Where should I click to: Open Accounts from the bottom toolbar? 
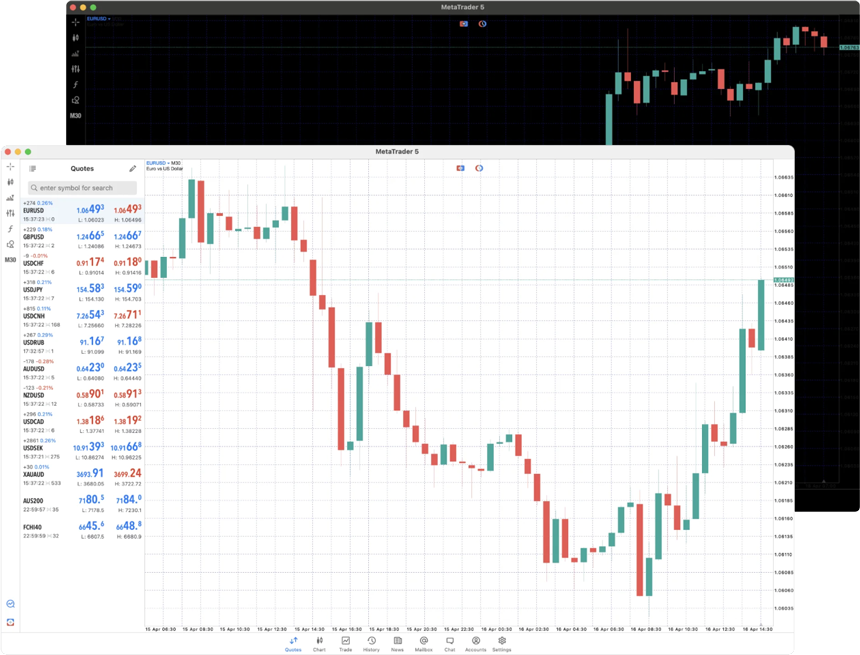tap(475, 642)
